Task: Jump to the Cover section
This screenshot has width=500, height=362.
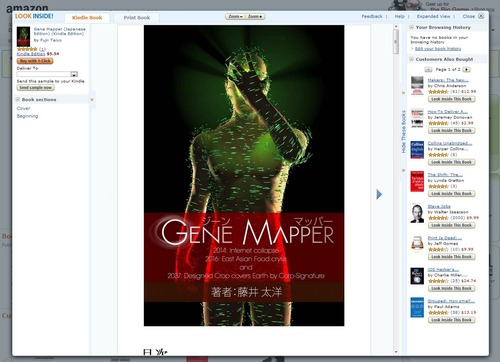Action: (23, 108)
